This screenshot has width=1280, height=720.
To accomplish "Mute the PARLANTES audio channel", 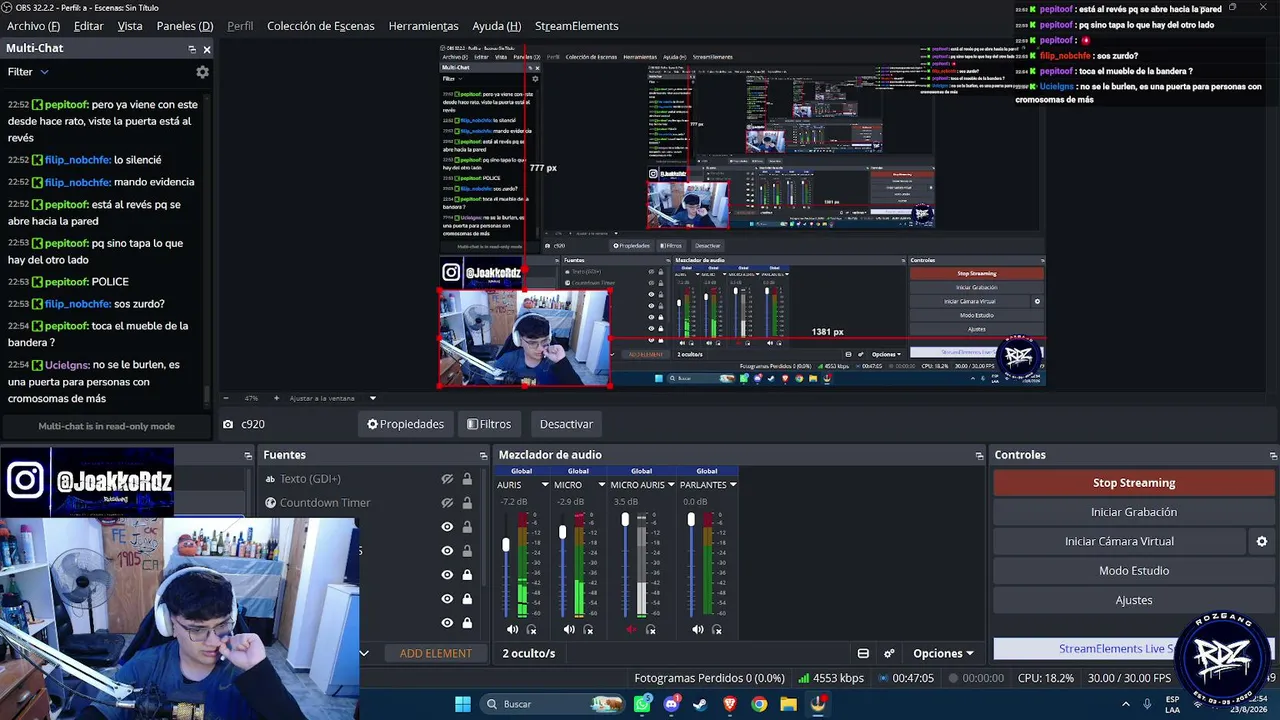I will [698, 629].
